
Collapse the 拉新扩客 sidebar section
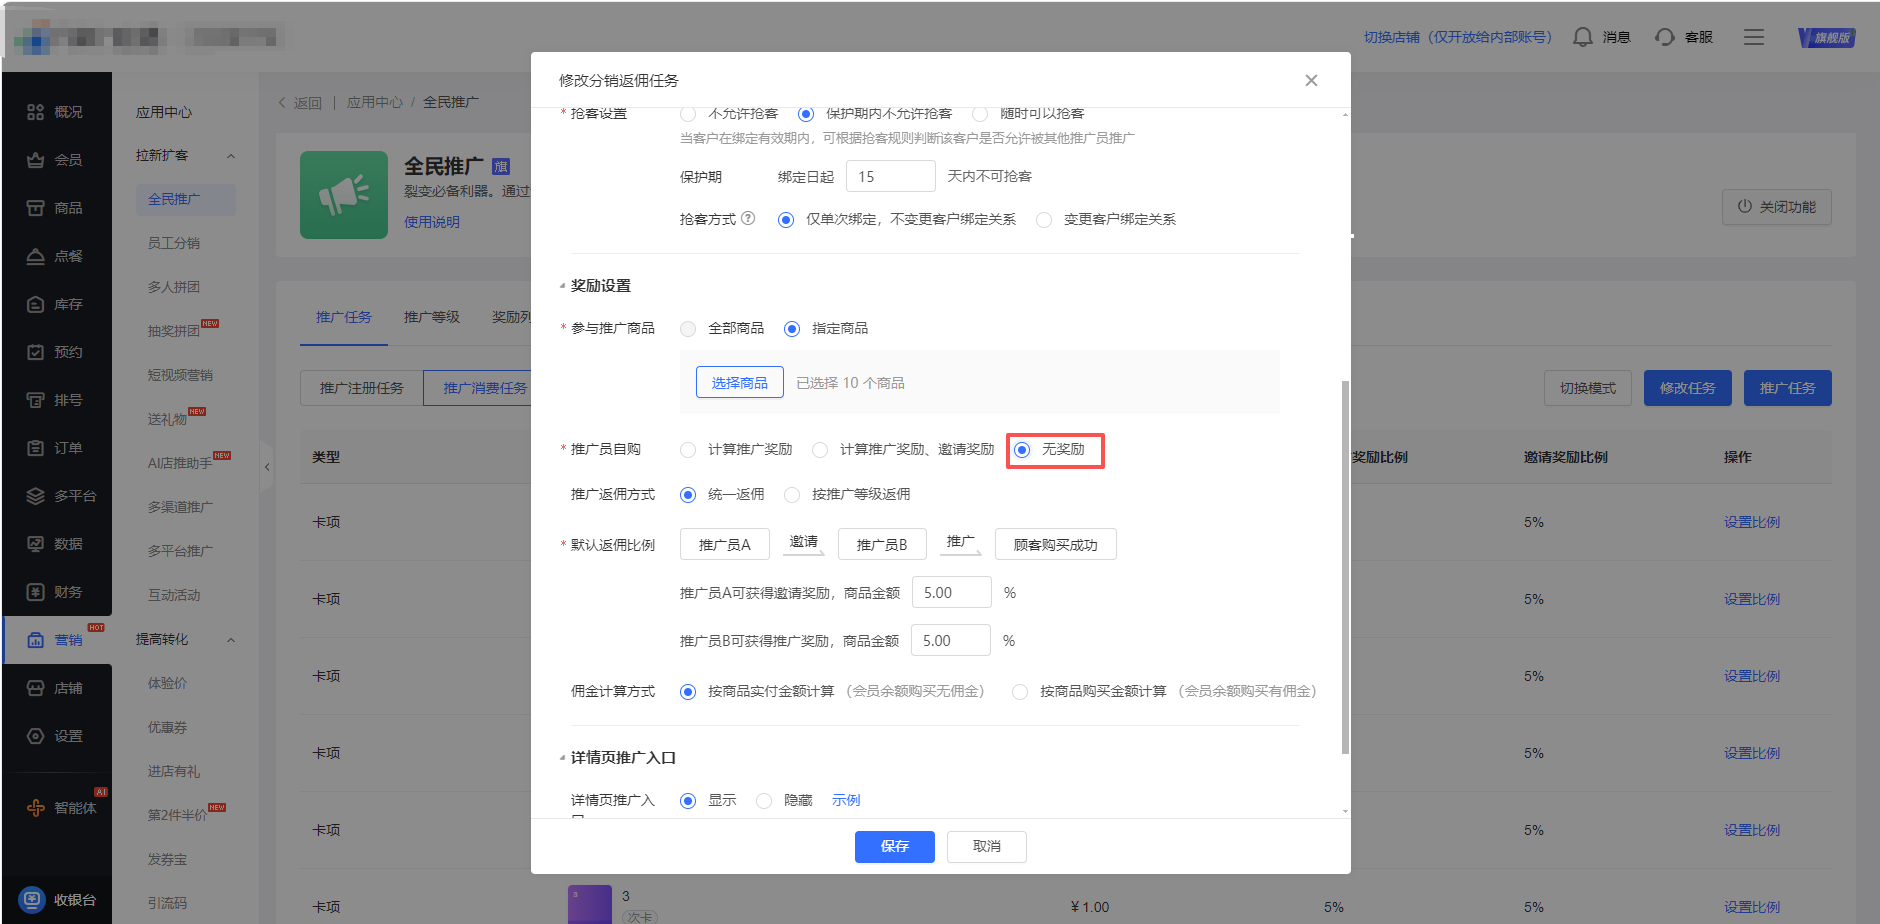pyautogui.click(x=231, y=156)
